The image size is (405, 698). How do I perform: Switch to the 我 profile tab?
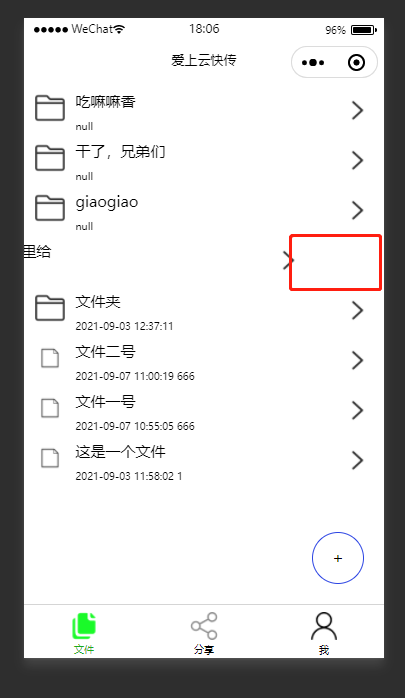tap(324, 633)
